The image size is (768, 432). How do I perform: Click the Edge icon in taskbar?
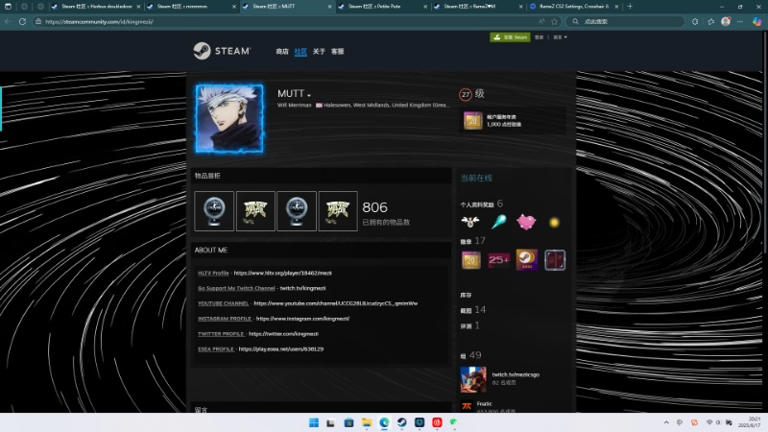click(384, 423)
